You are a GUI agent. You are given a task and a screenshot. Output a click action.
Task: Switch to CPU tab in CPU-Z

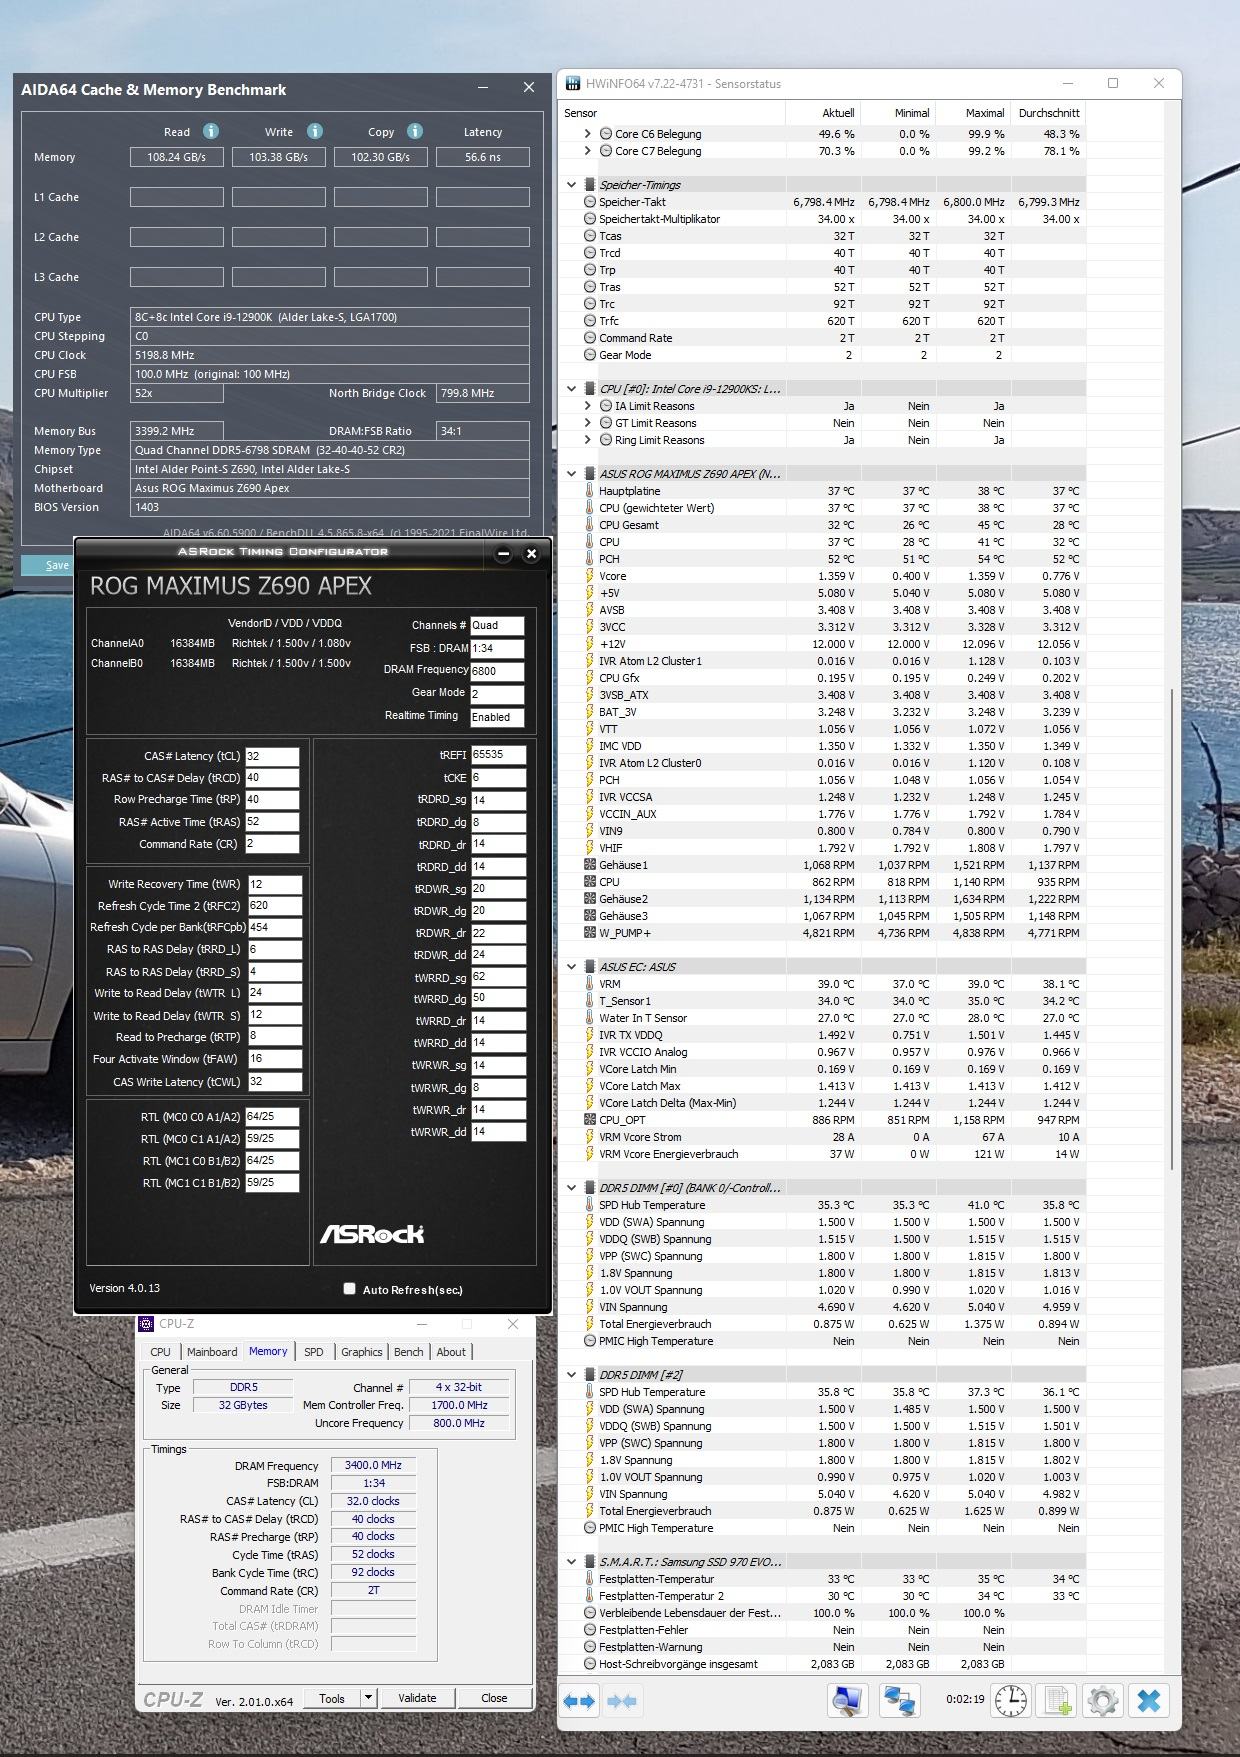pos(160,1352)
